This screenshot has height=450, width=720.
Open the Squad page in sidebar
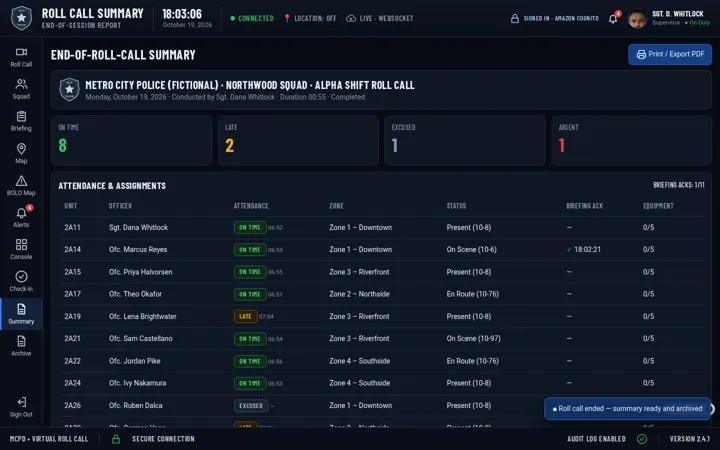pos(21,89)
